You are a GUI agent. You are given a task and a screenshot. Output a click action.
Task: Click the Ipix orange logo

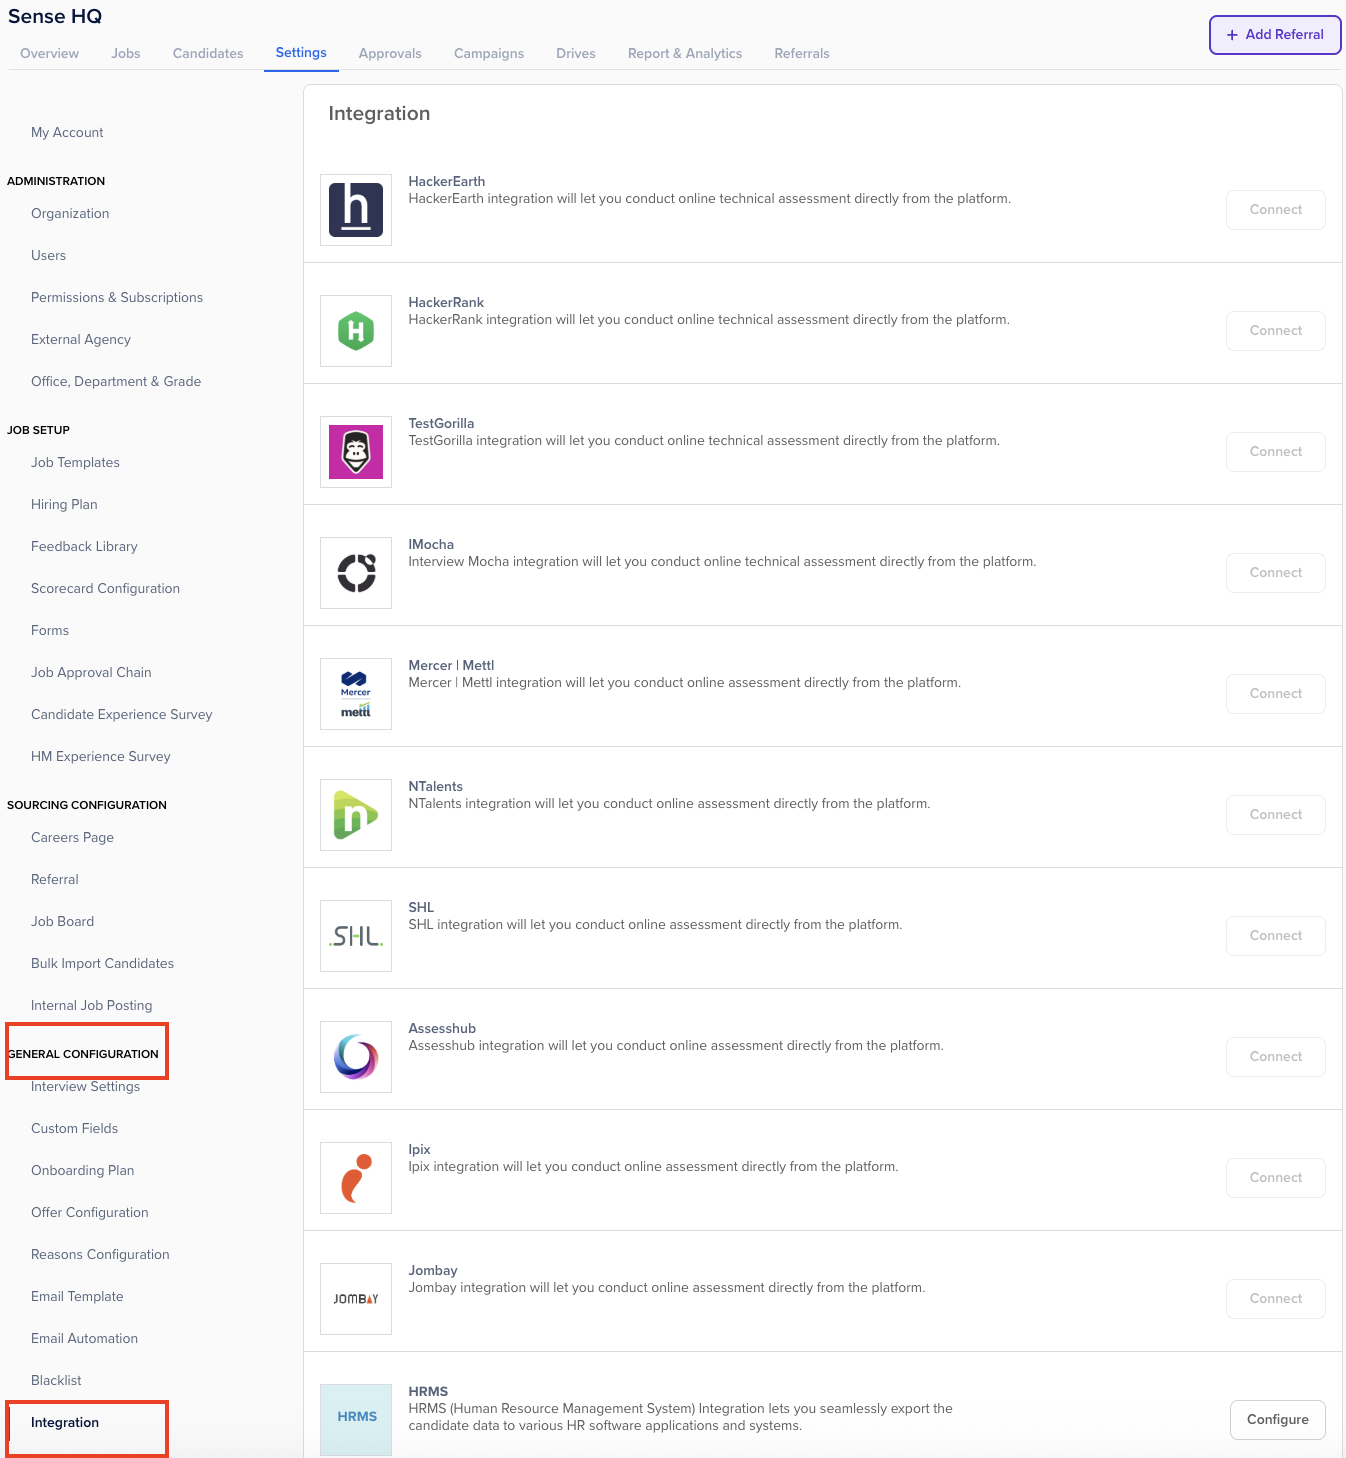[x=356, y=1178]
